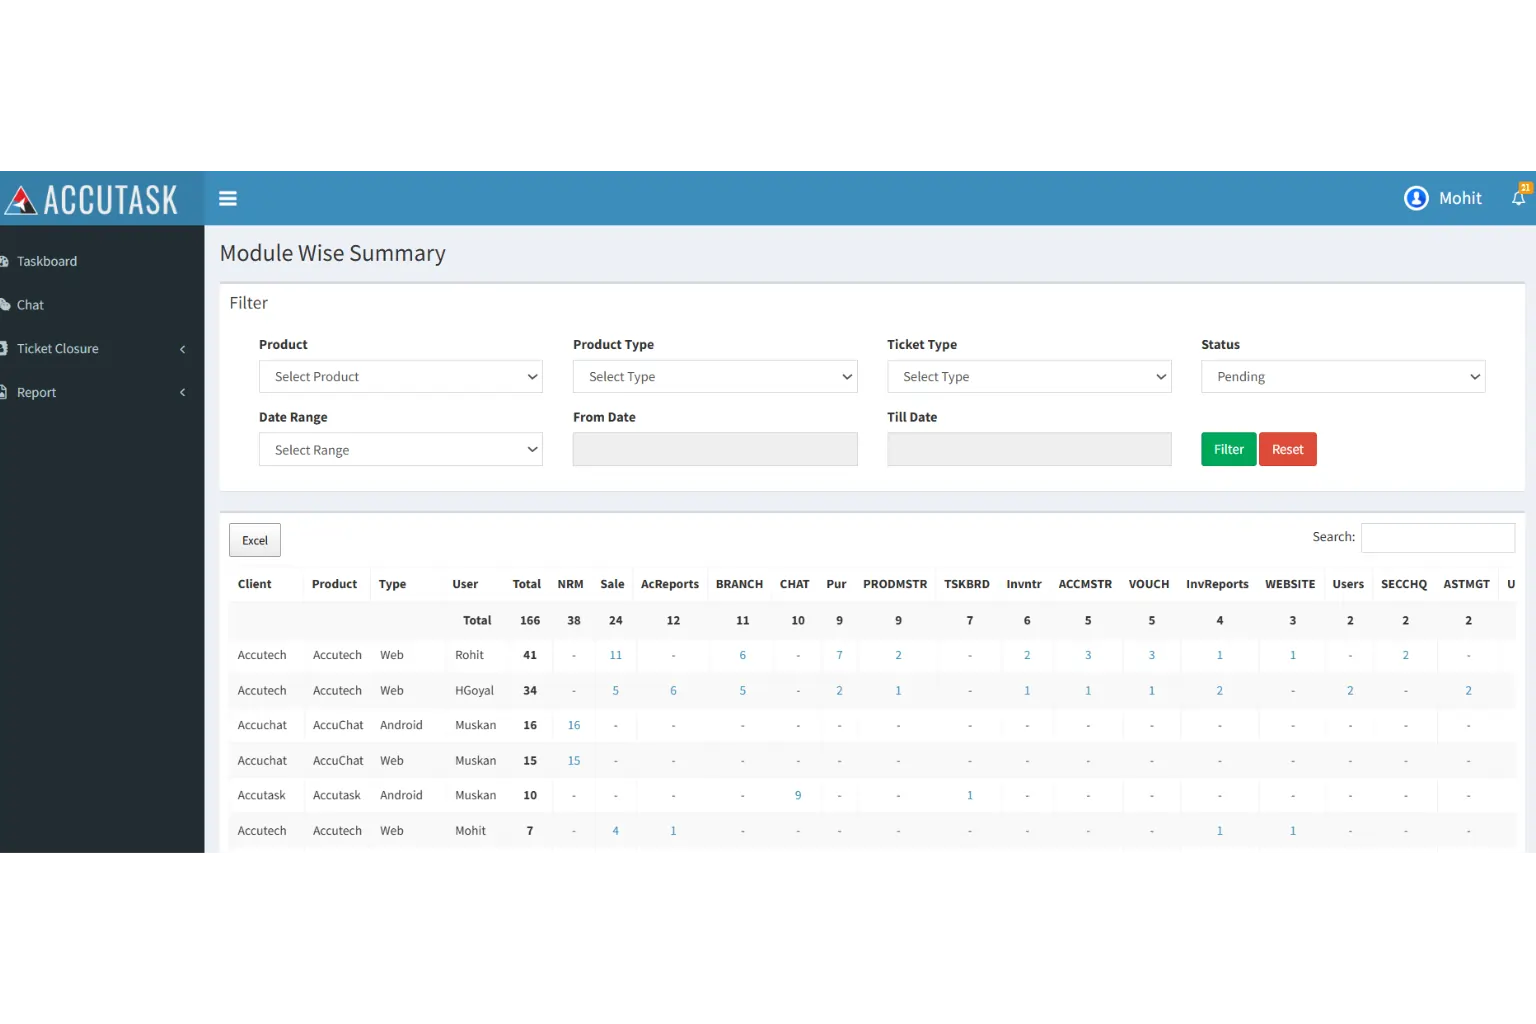Sort by the InvReports column header

point(1217,584)
